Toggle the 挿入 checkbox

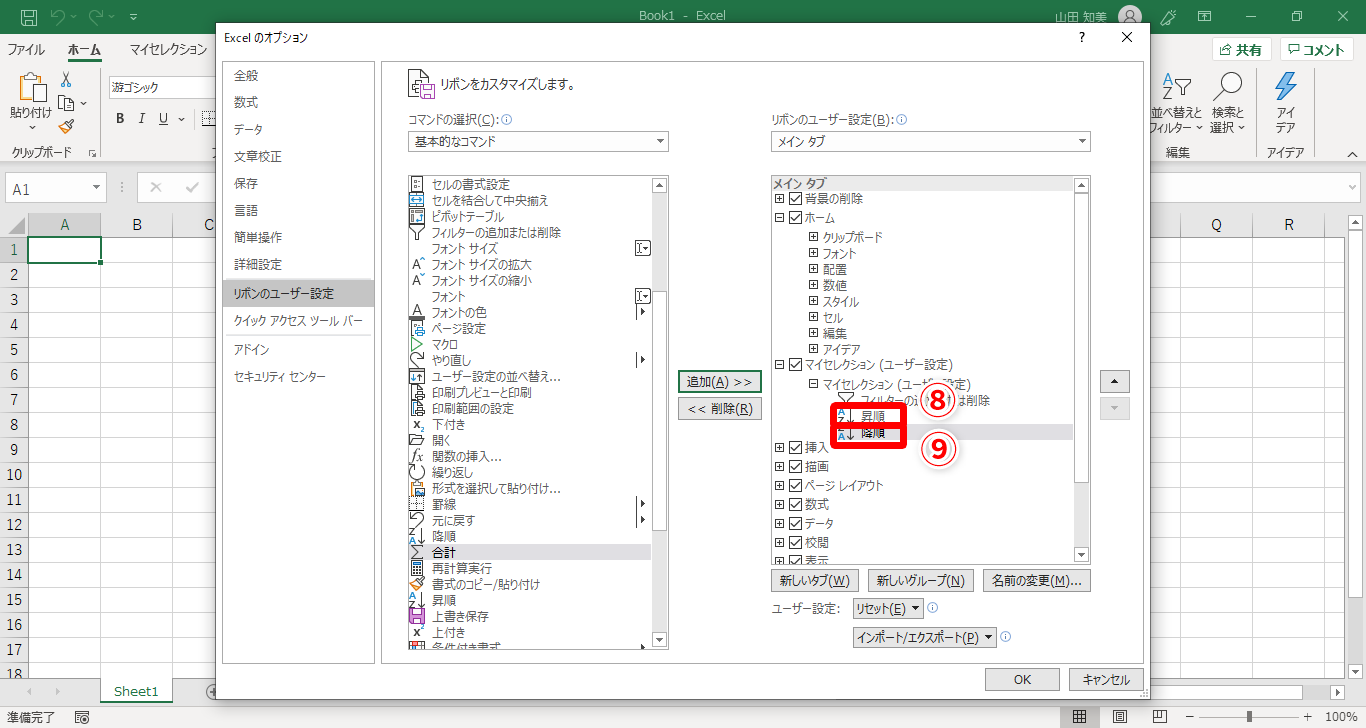pos(796,447)
